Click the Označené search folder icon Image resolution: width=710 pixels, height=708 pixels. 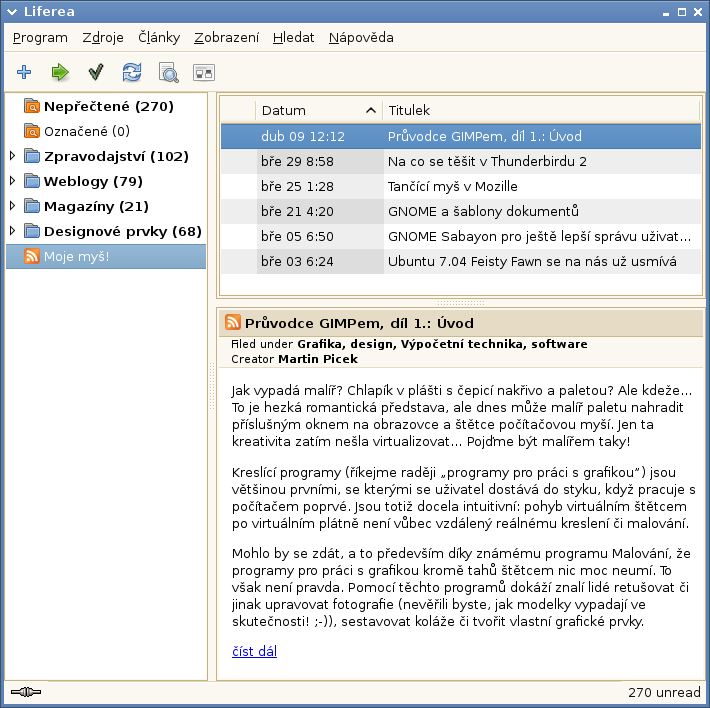[32, 131]
